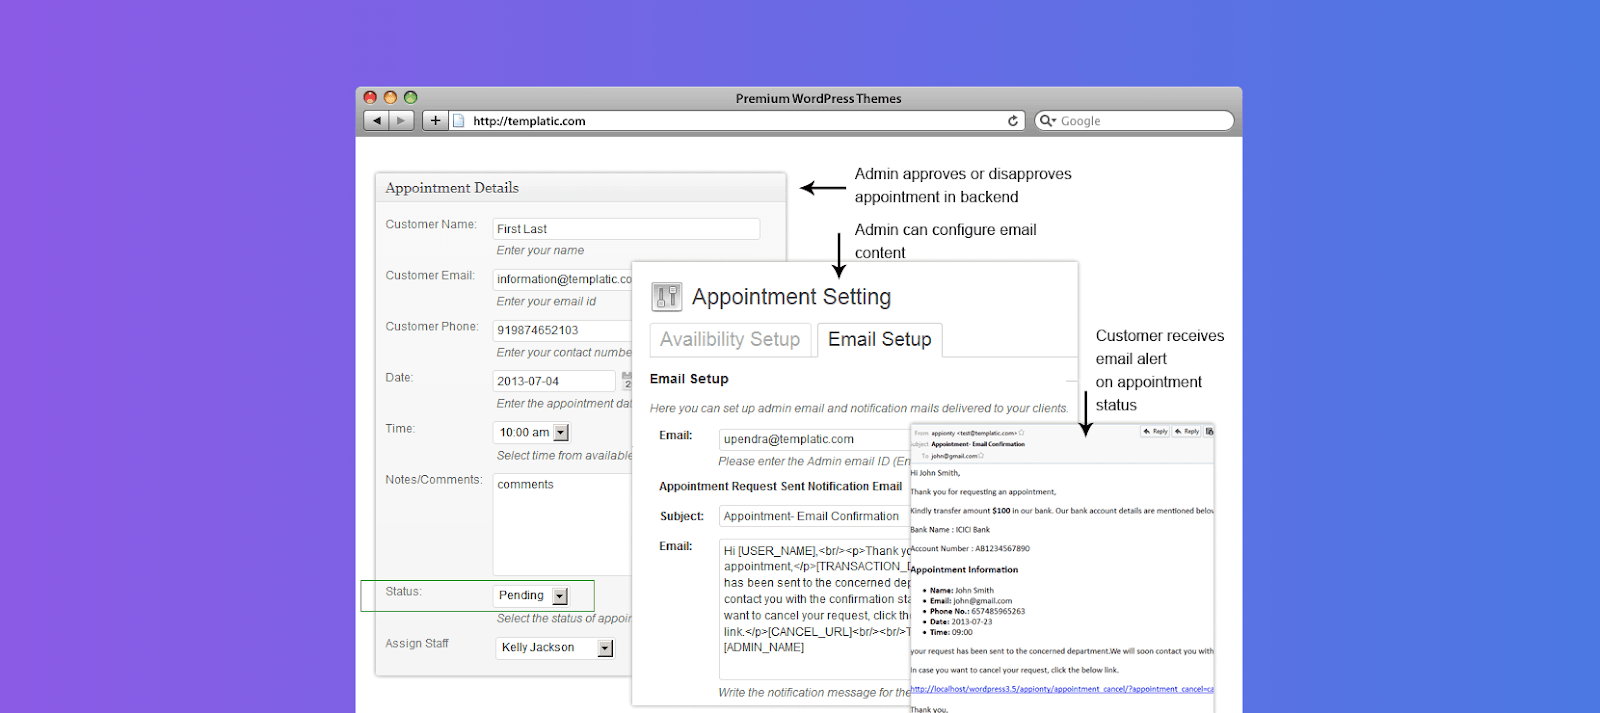Image resolution: width=1600 pixels, height=713 pixels.
Task: Star the recipient john@gmail.com in the email
Action: tap(981, 456)
